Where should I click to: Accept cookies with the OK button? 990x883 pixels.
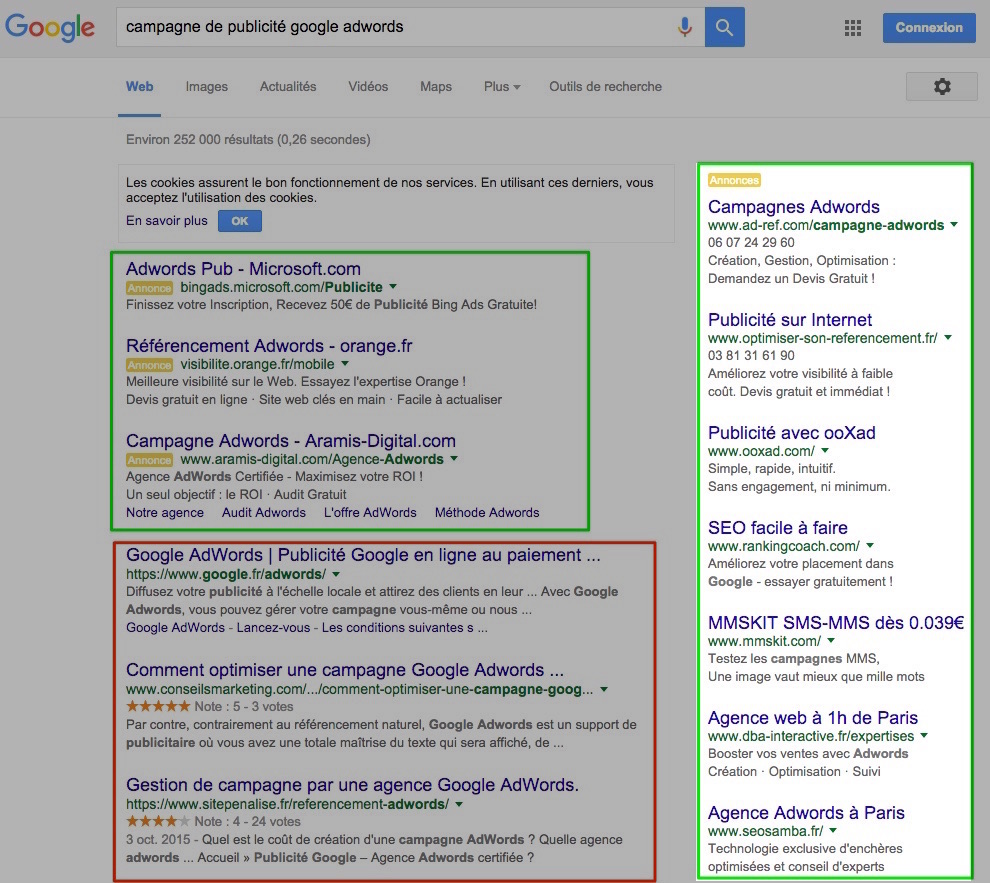(x=240, y=221)
